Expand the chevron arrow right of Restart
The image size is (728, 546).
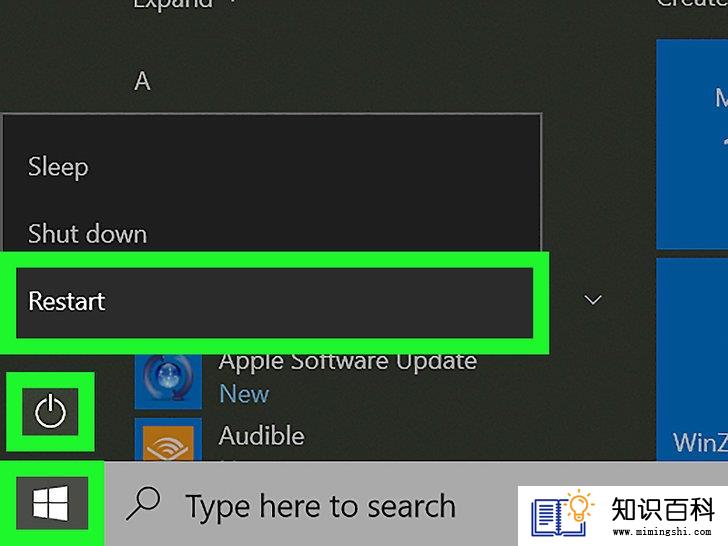pos(593,299)
